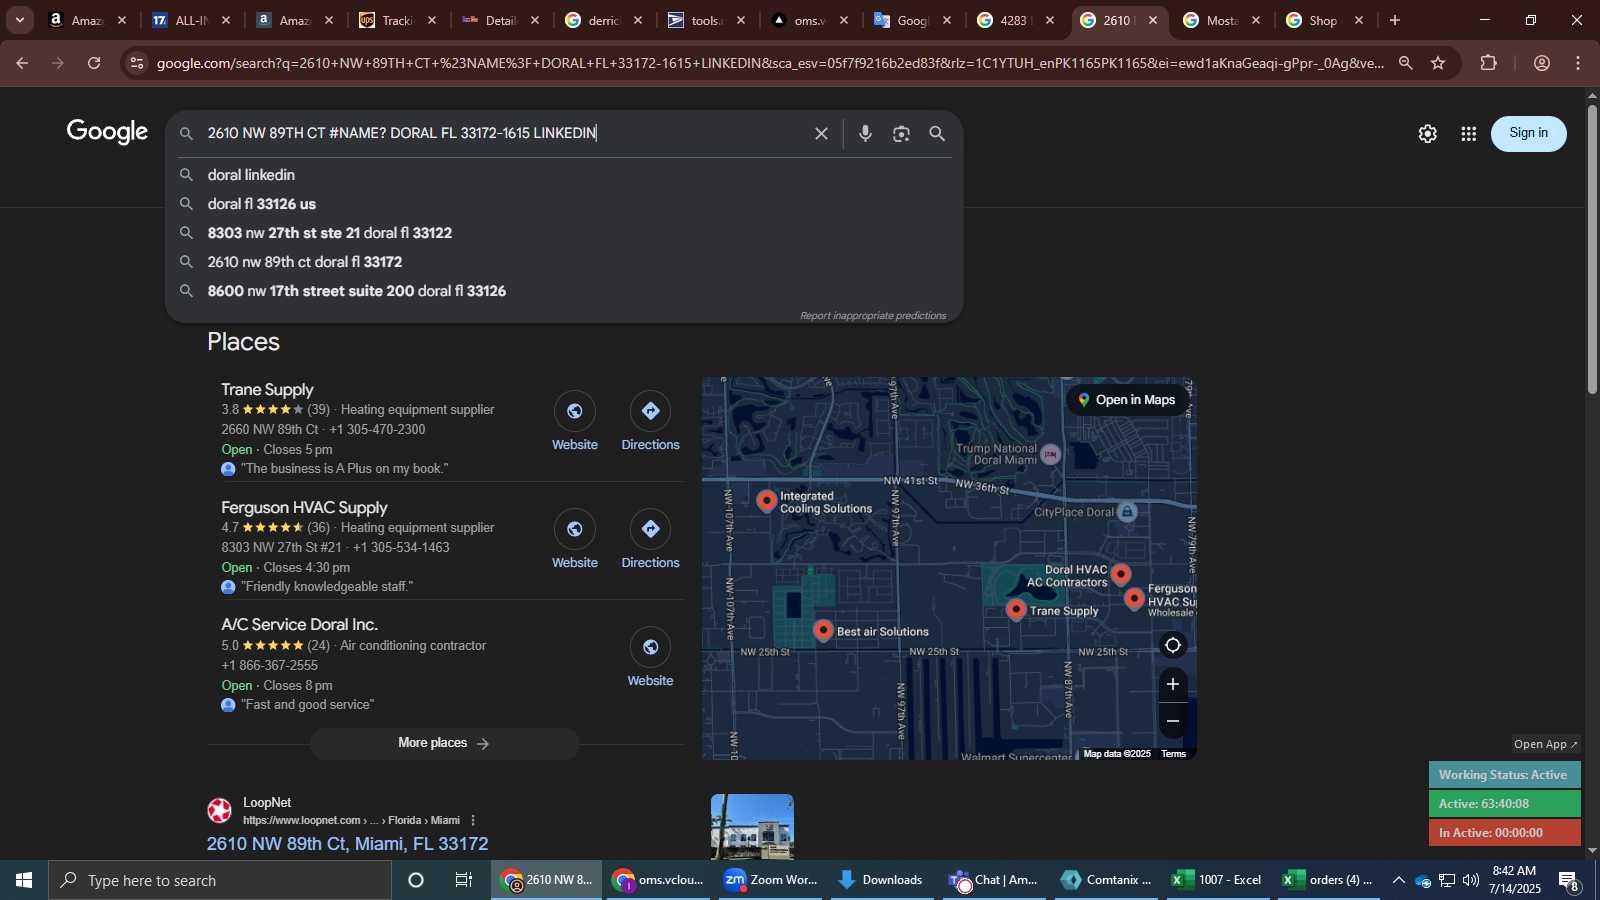
Task: Zoom in on the map
Action: point(1173,684)
